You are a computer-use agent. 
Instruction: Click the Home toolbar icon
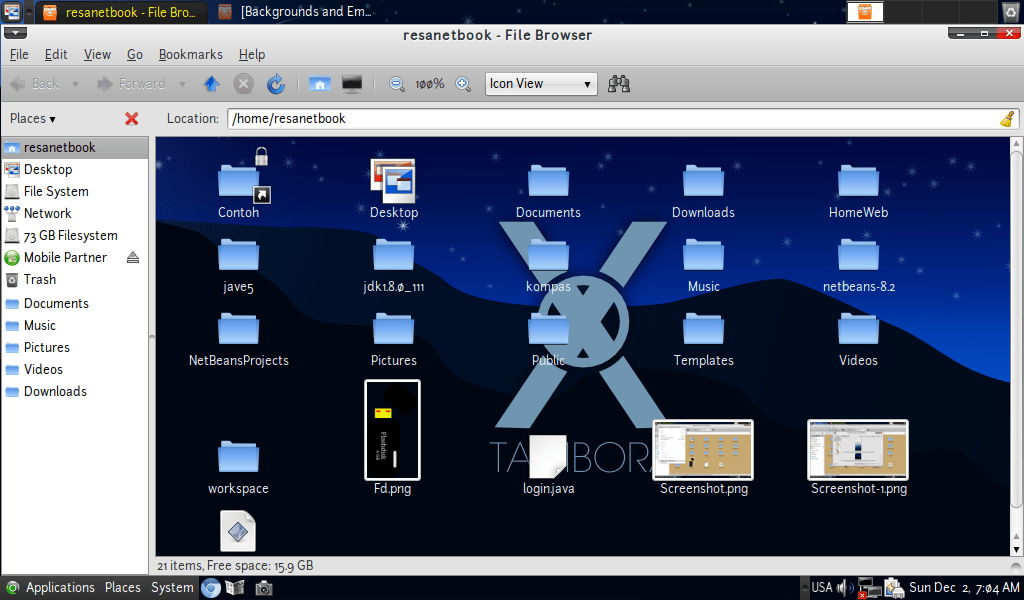click(319, 83)
